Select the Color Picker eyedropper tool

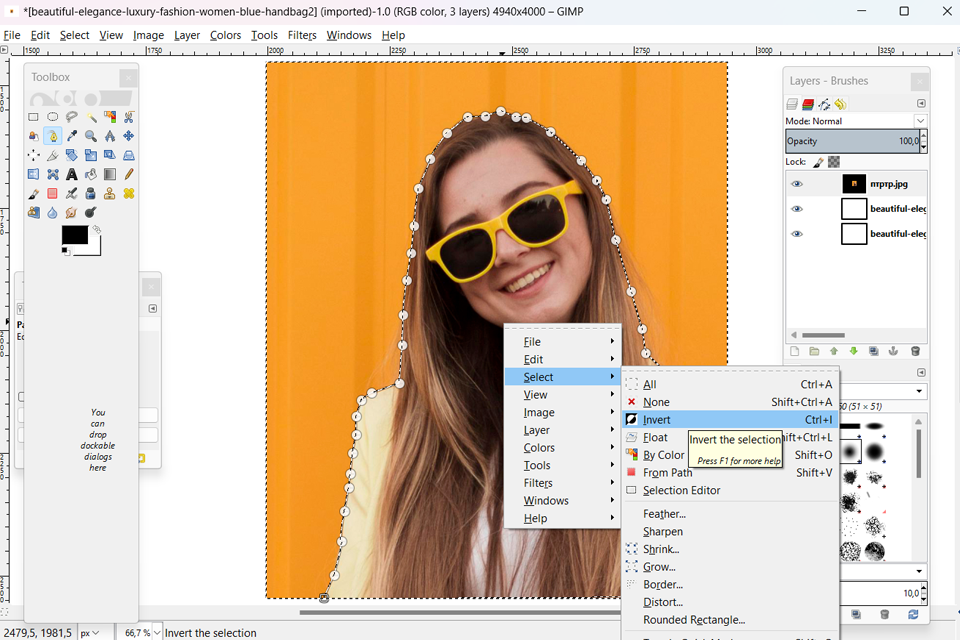pos(72,136)
